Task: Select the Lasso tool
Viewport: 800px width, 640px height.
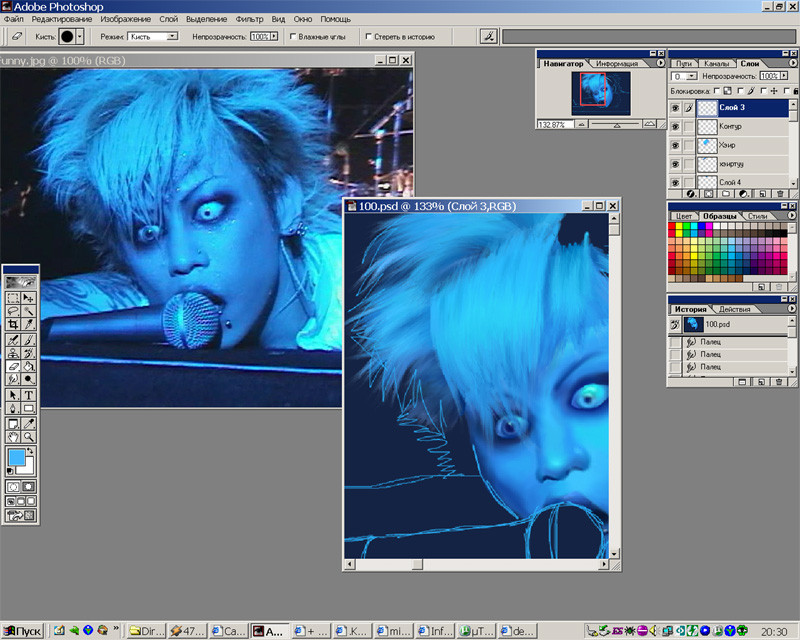Action: click(x=13, y=311)
